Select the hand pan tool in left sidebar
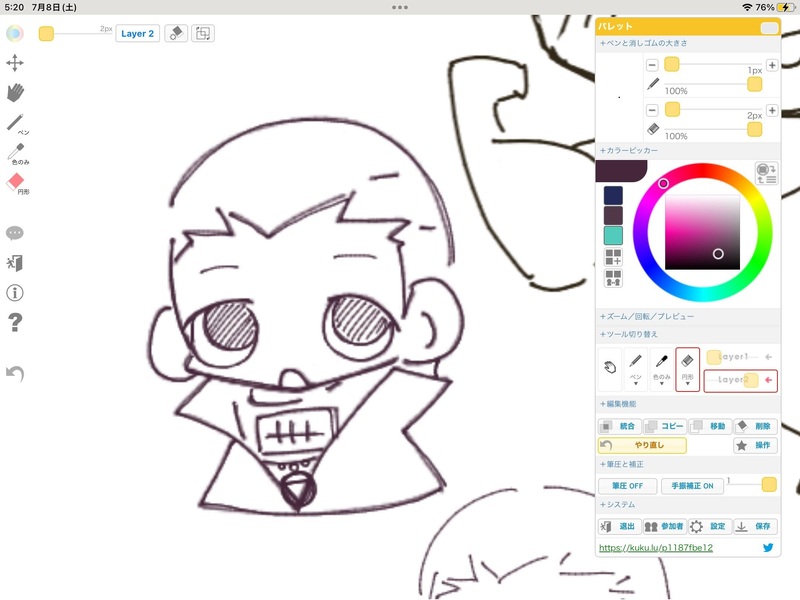Screen dimensions: 800x600 point(15,93)
